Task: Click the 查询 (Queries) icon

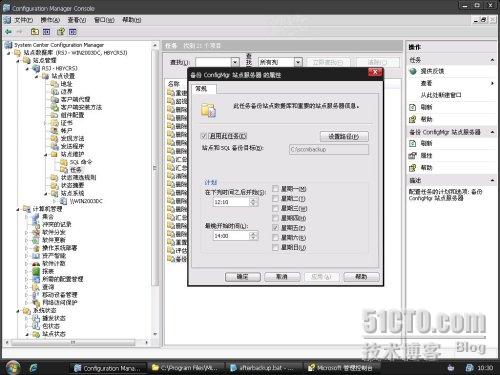Action: (36, 287)
